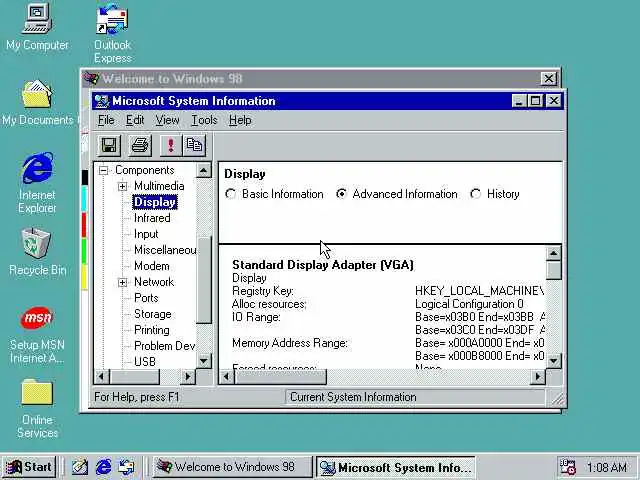Screen dimensions: 640x480
Task: Click details pane scroll left arrow
Action: [227, 376]
